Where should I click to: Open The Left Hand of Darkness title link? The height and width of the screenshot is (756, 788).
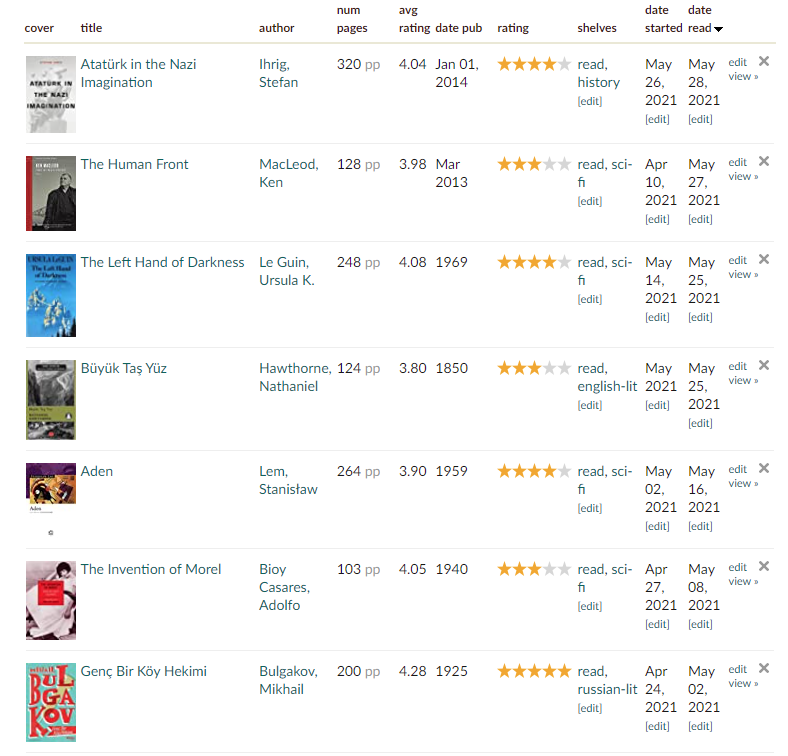162,262
